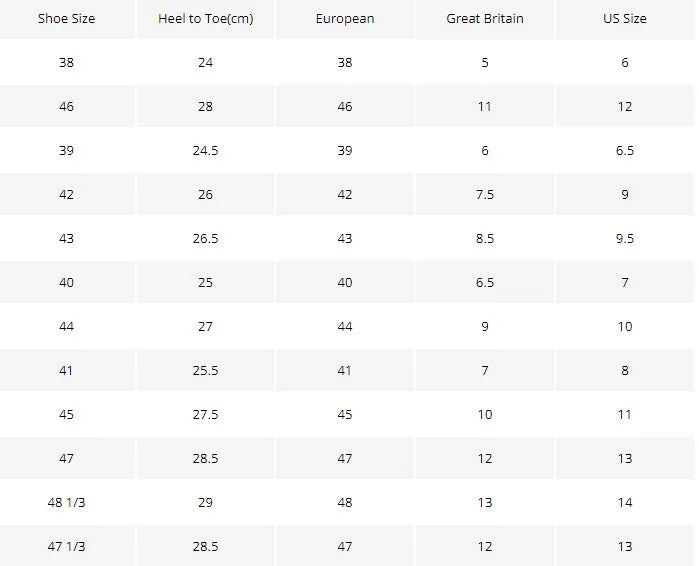This screenshot has width=699, height=566.
Task: Click the 27.5 heel to toe cell
Action: pyautogui.click(x=206, y=414)
